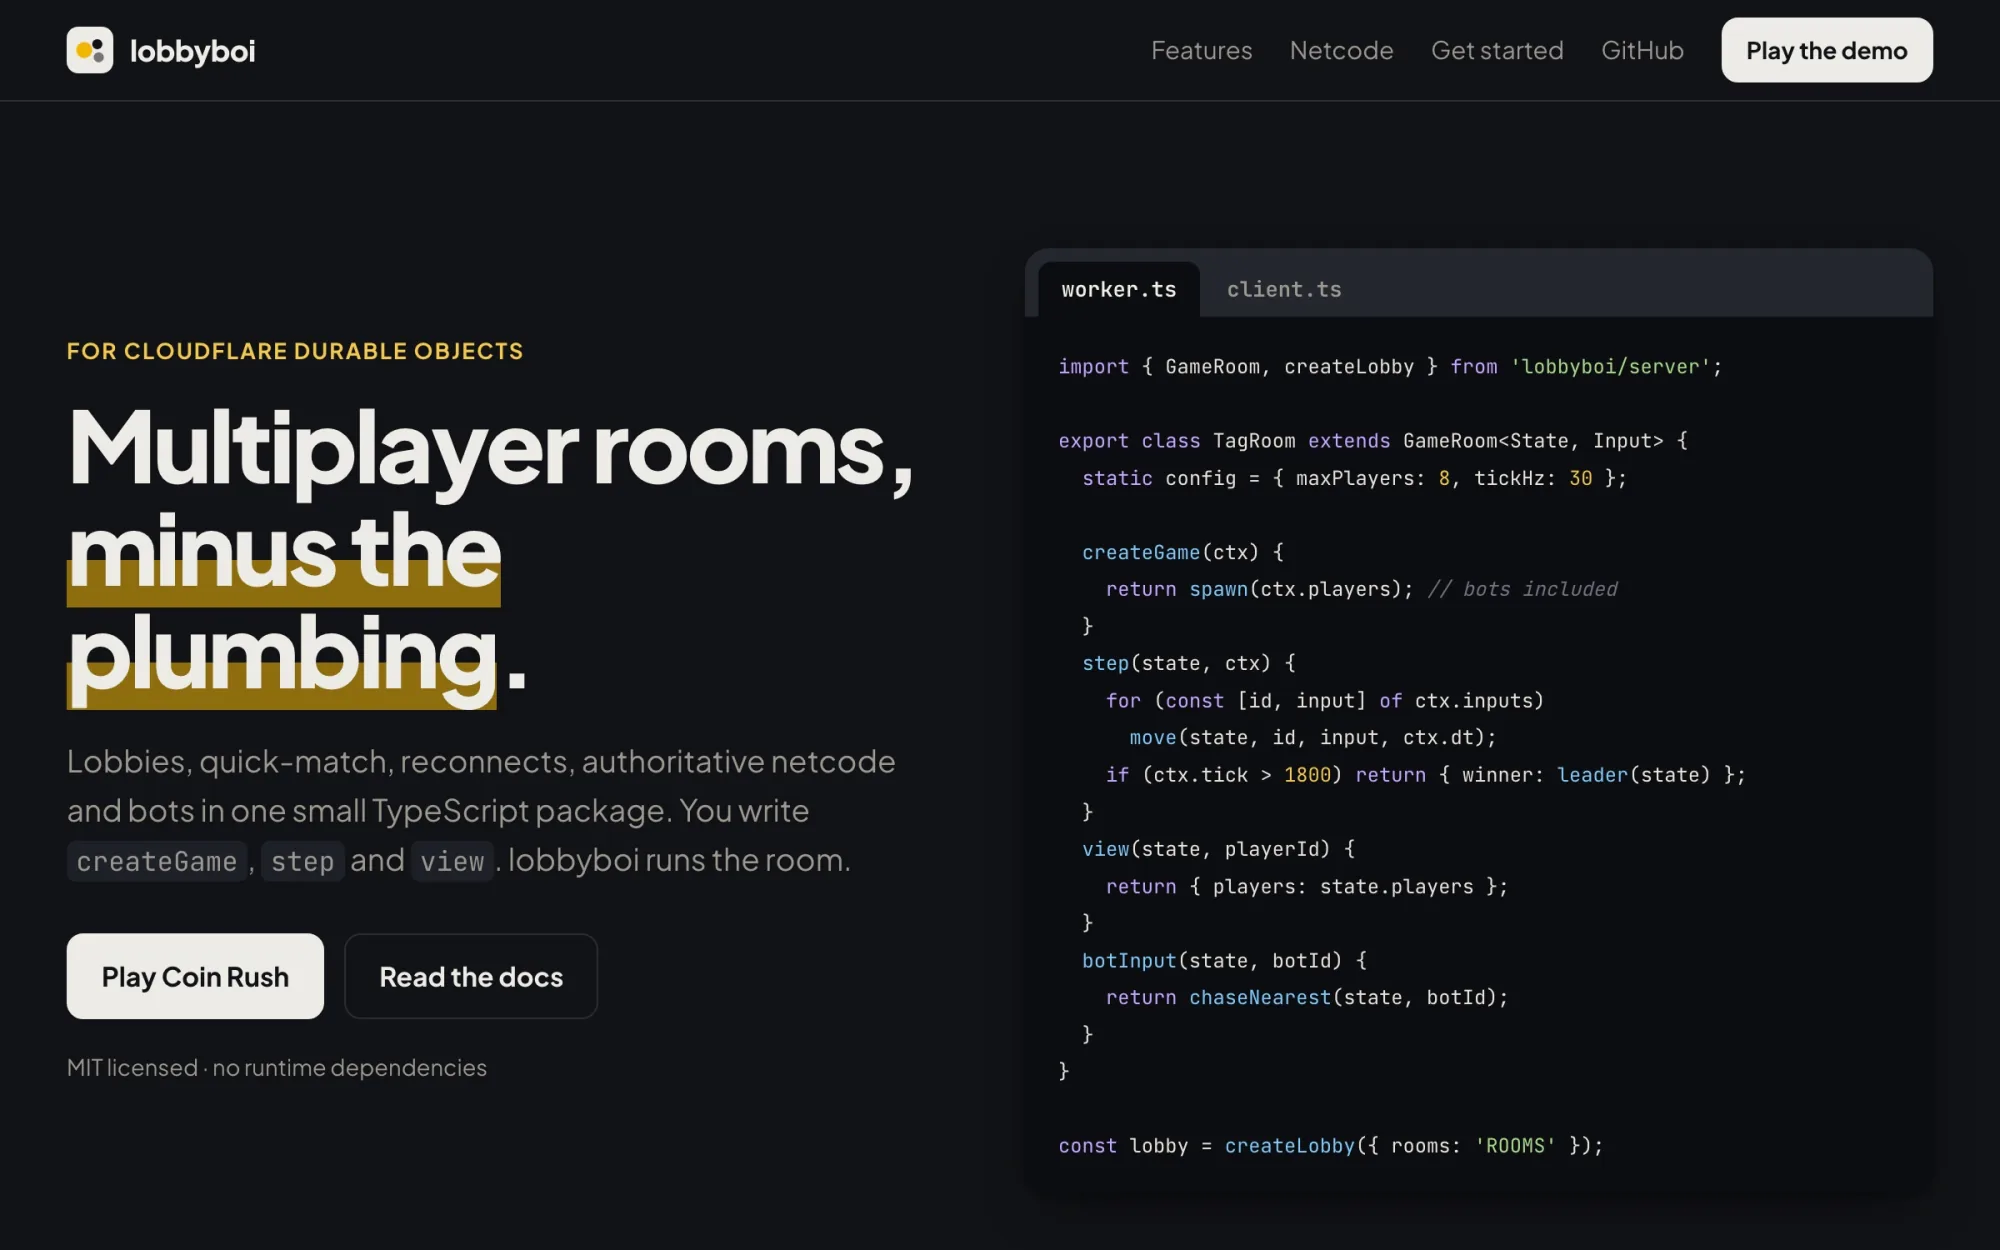
Task: Click 'MIT licensed · no runtime dependencies' text
Action: 277,1067
